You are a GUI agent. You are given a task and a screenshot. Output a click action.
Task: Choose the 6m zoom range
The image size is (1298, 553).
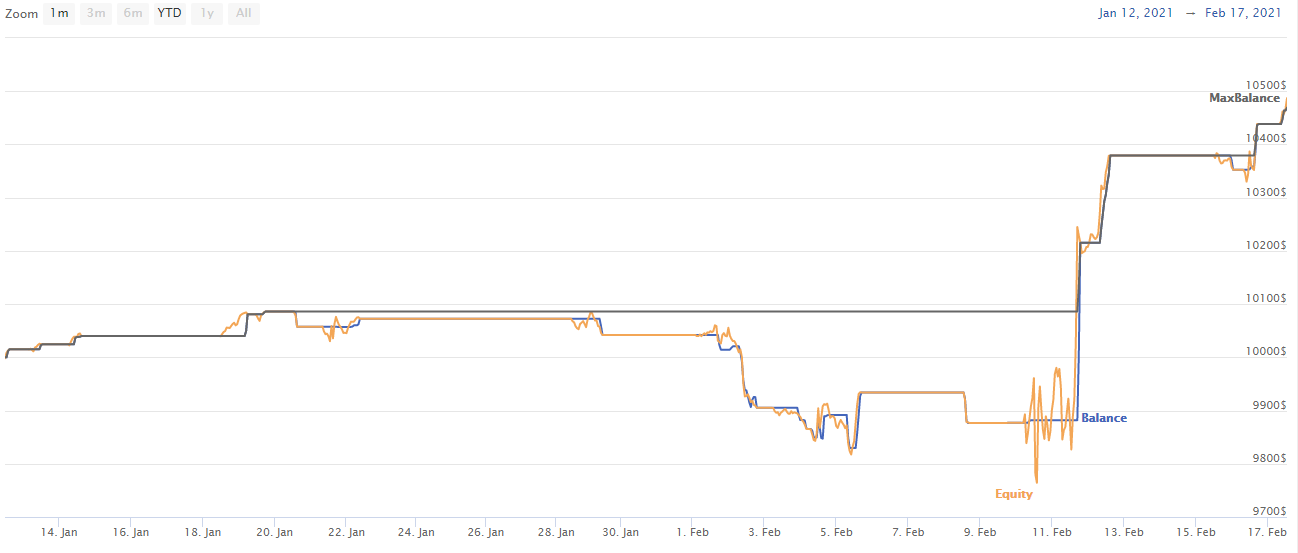[133, 14]
